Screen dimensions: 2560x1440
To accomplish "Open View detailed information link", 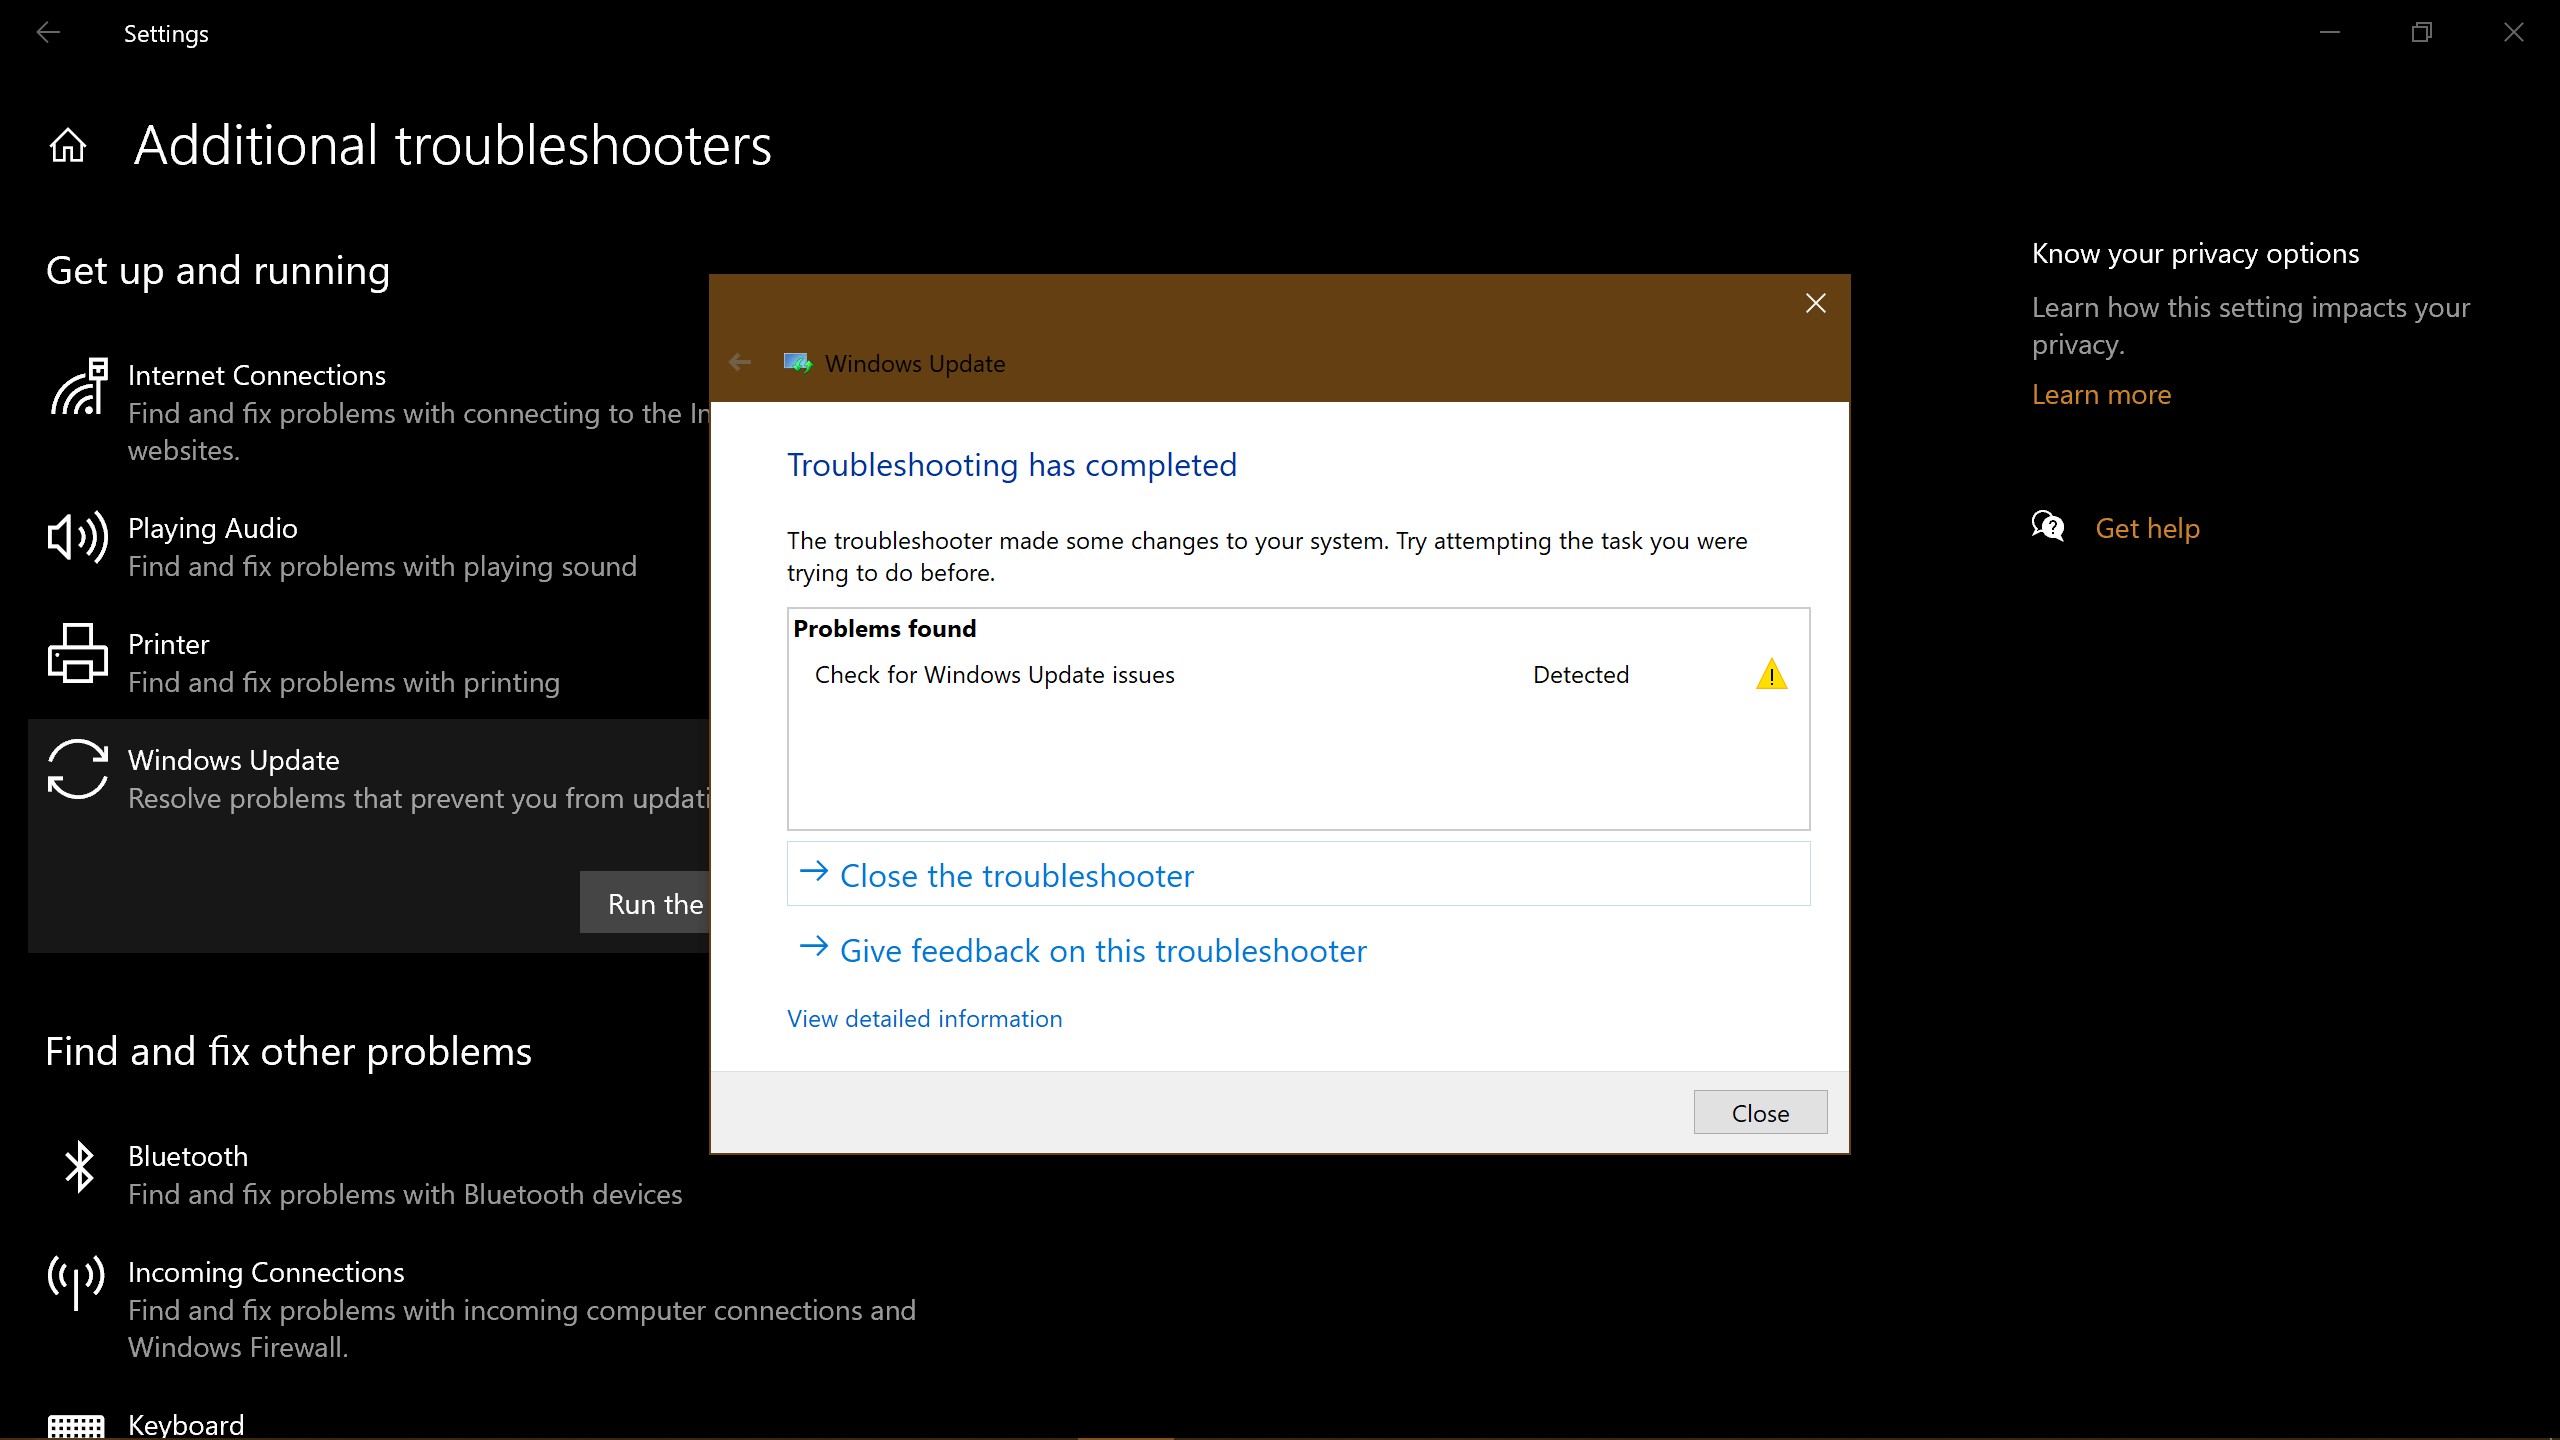I will pos(924,1018).
